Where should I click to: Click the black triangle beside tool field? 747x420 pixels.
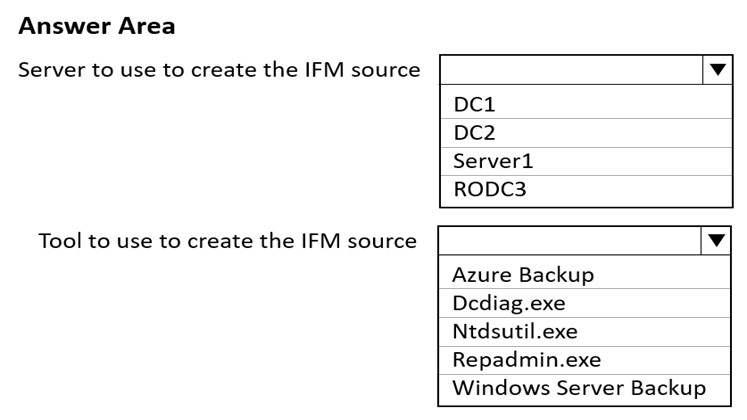716,240
